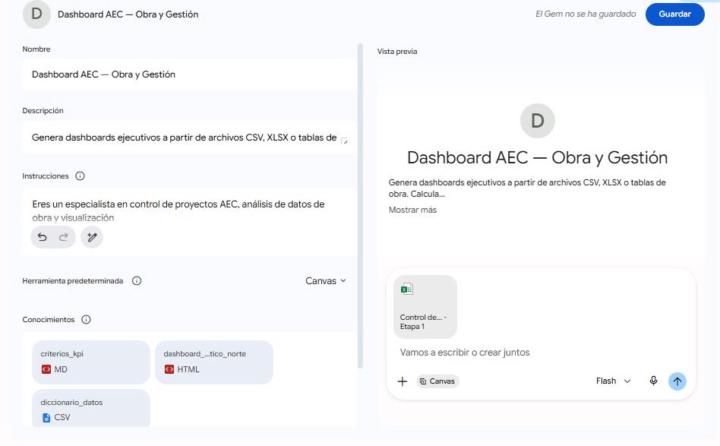Open the Flash model dropdown
This screenshot has height=446, width=720.
[613, 381]
